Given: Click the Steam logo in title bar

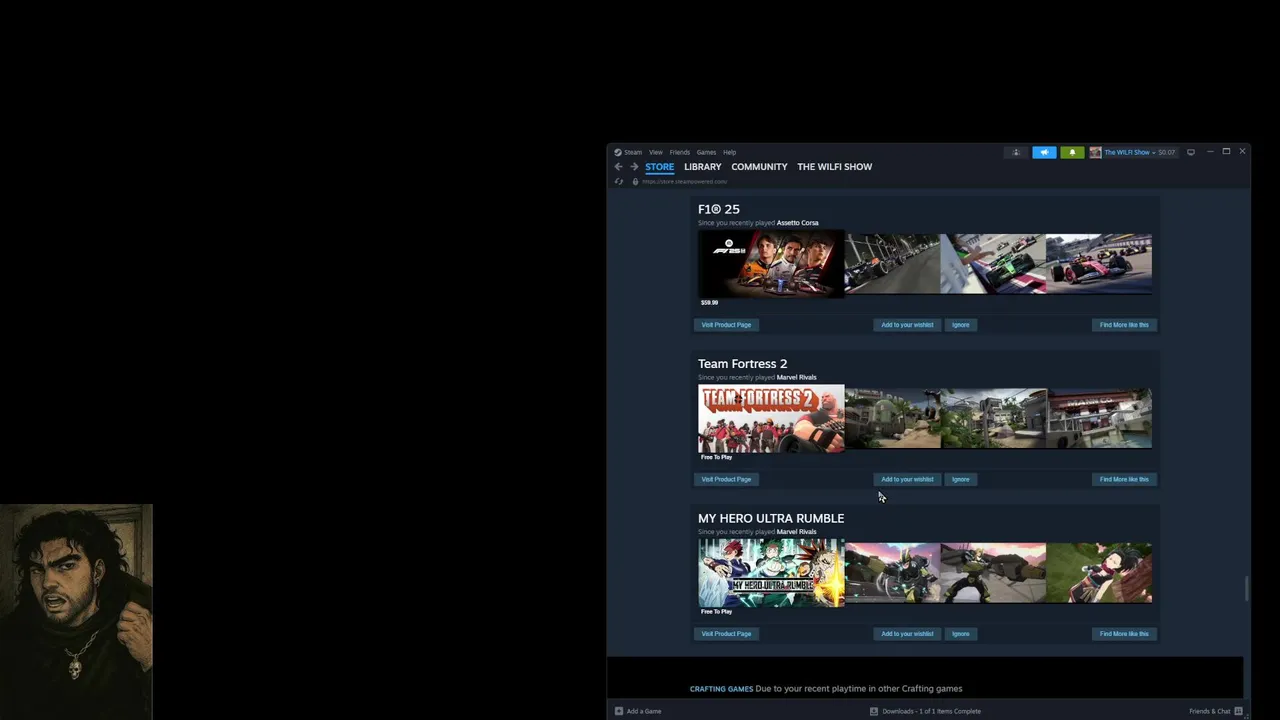Looking at the screenshot, I should [x=618, y=152].
